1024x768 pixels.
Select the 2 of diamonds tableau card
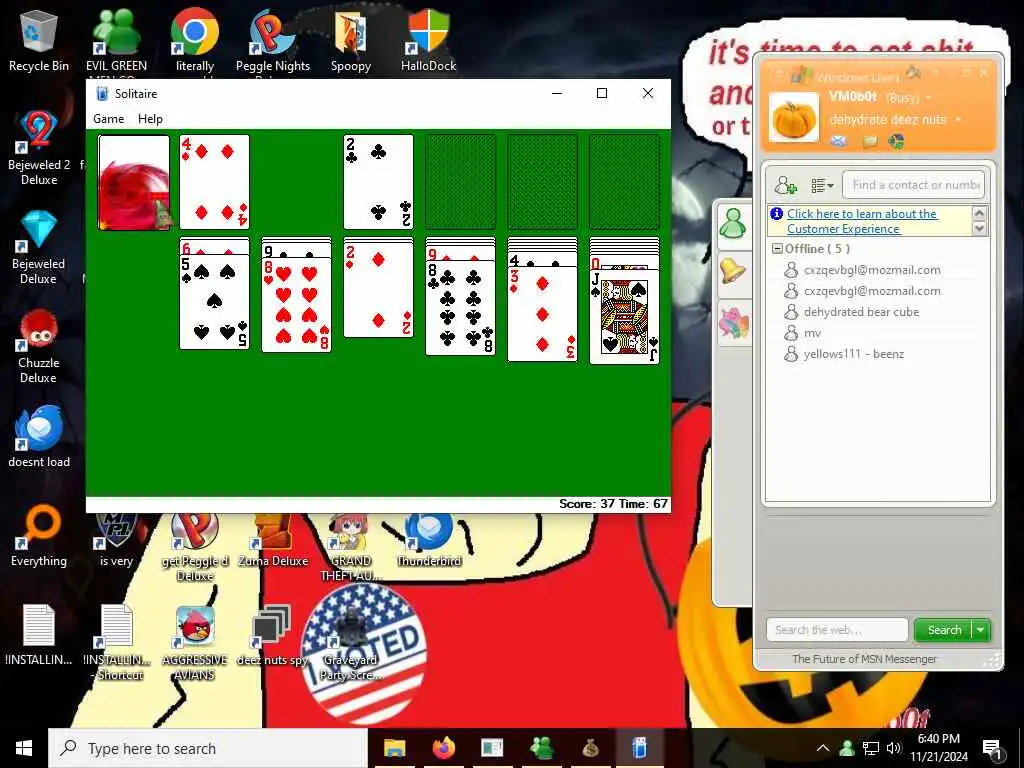point(378,290)
